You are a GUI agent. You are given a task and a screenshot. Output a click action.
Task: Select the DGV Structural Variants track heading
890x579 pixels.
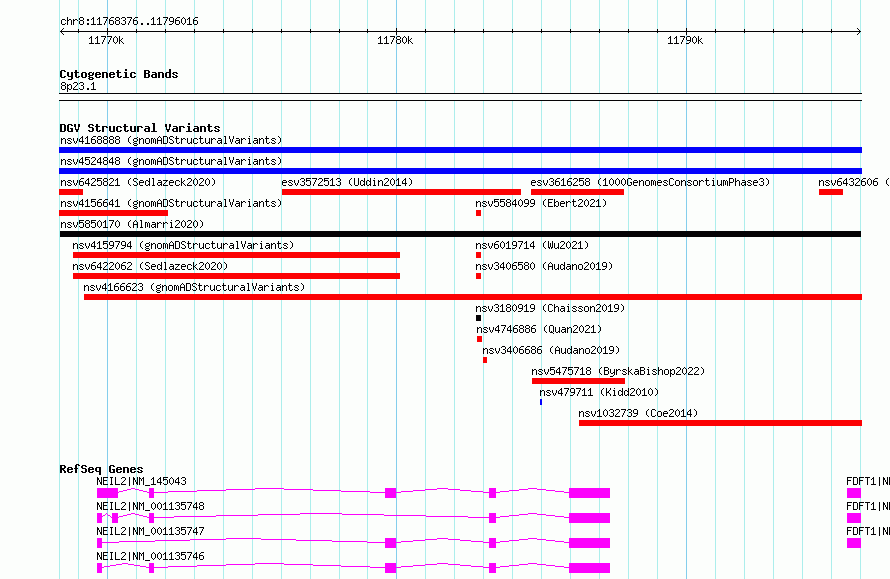tap(140, 128)
